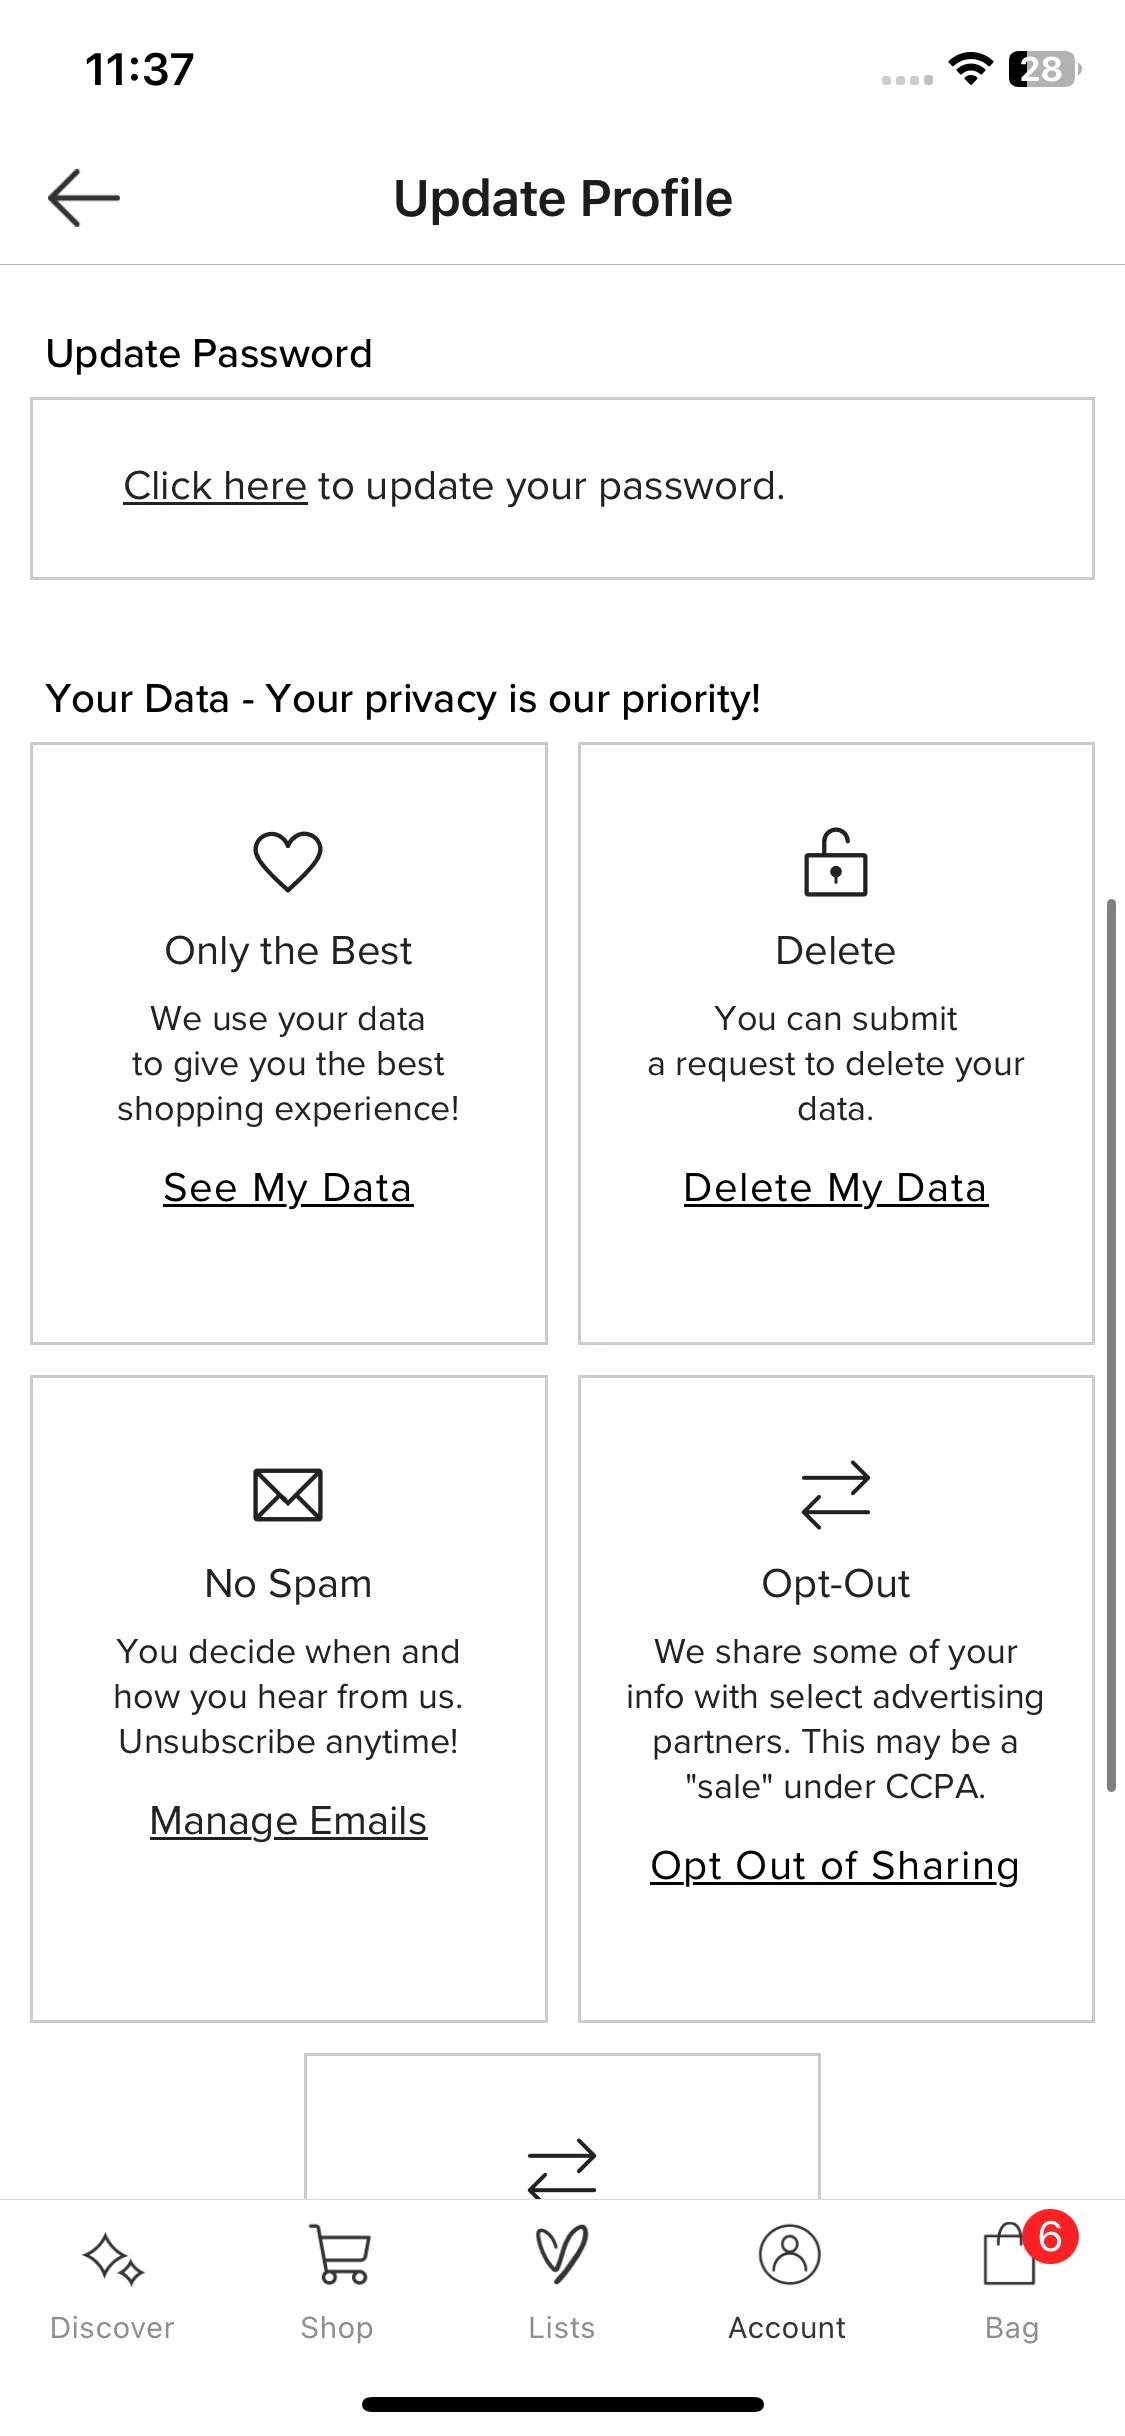Open Delete My Data link
1125x2436 pixels.
point(836,1188)
